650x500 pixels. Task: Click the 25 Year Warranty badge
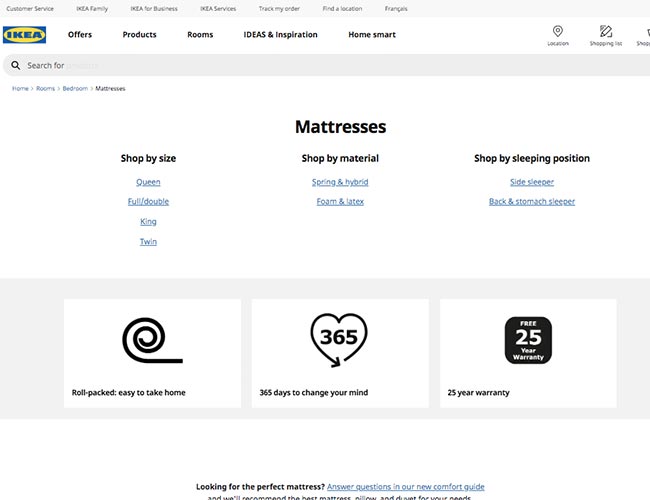pyautogui.click(x=528, y=340)
